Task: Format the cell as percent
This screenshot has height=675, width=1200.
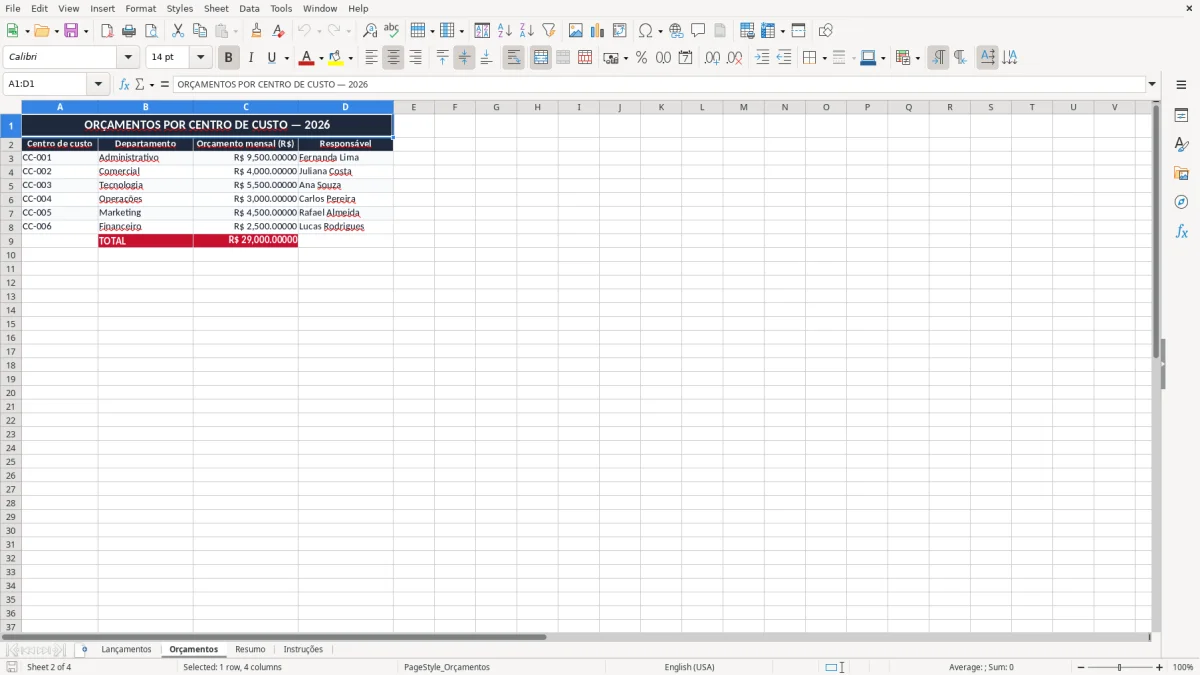Action: [x=641, y=58]
